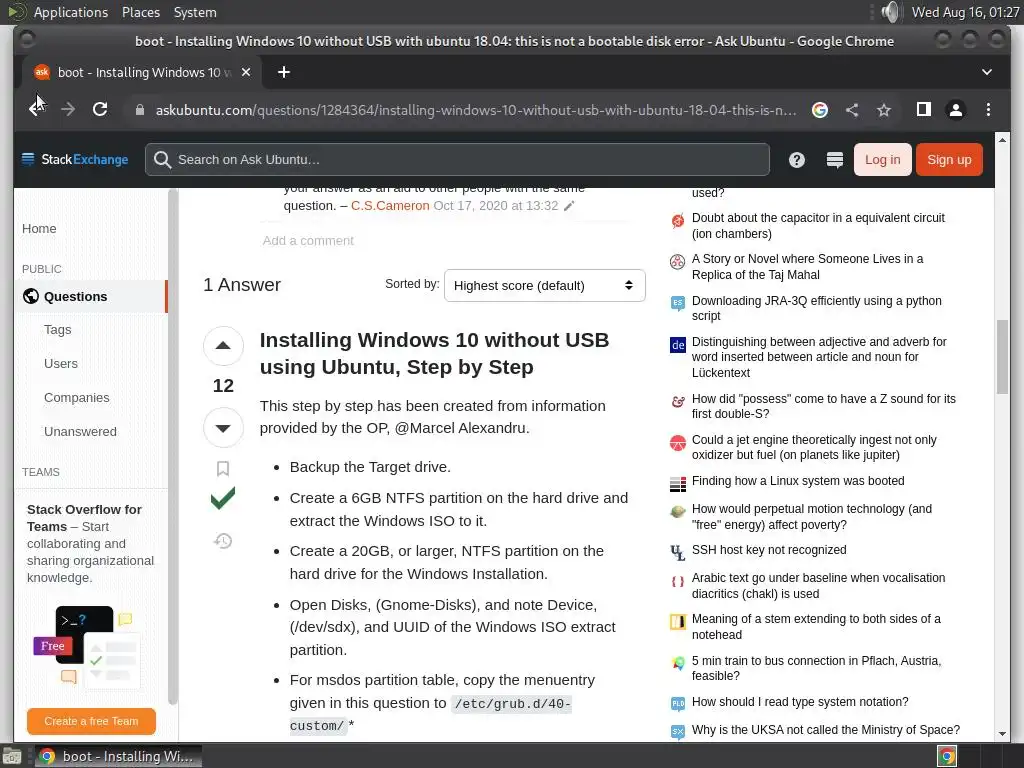Open 'Finding how a Linux system was booted'
The width and height of the screenshot is (1024, 768).
click(x=797, y=481)
